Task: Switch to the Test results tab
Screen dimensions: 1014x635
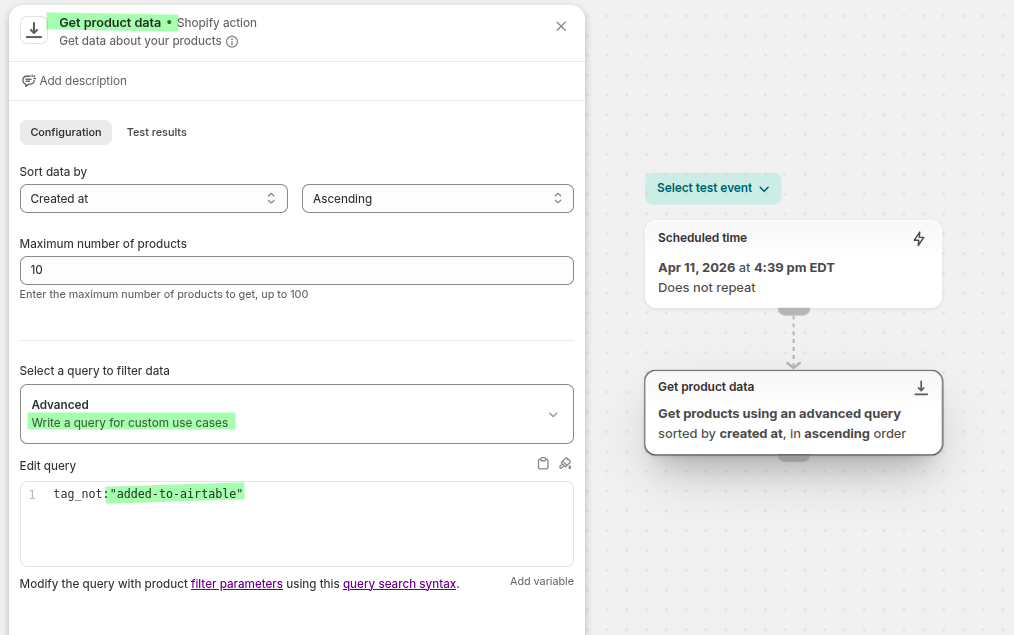Action: 156,132
